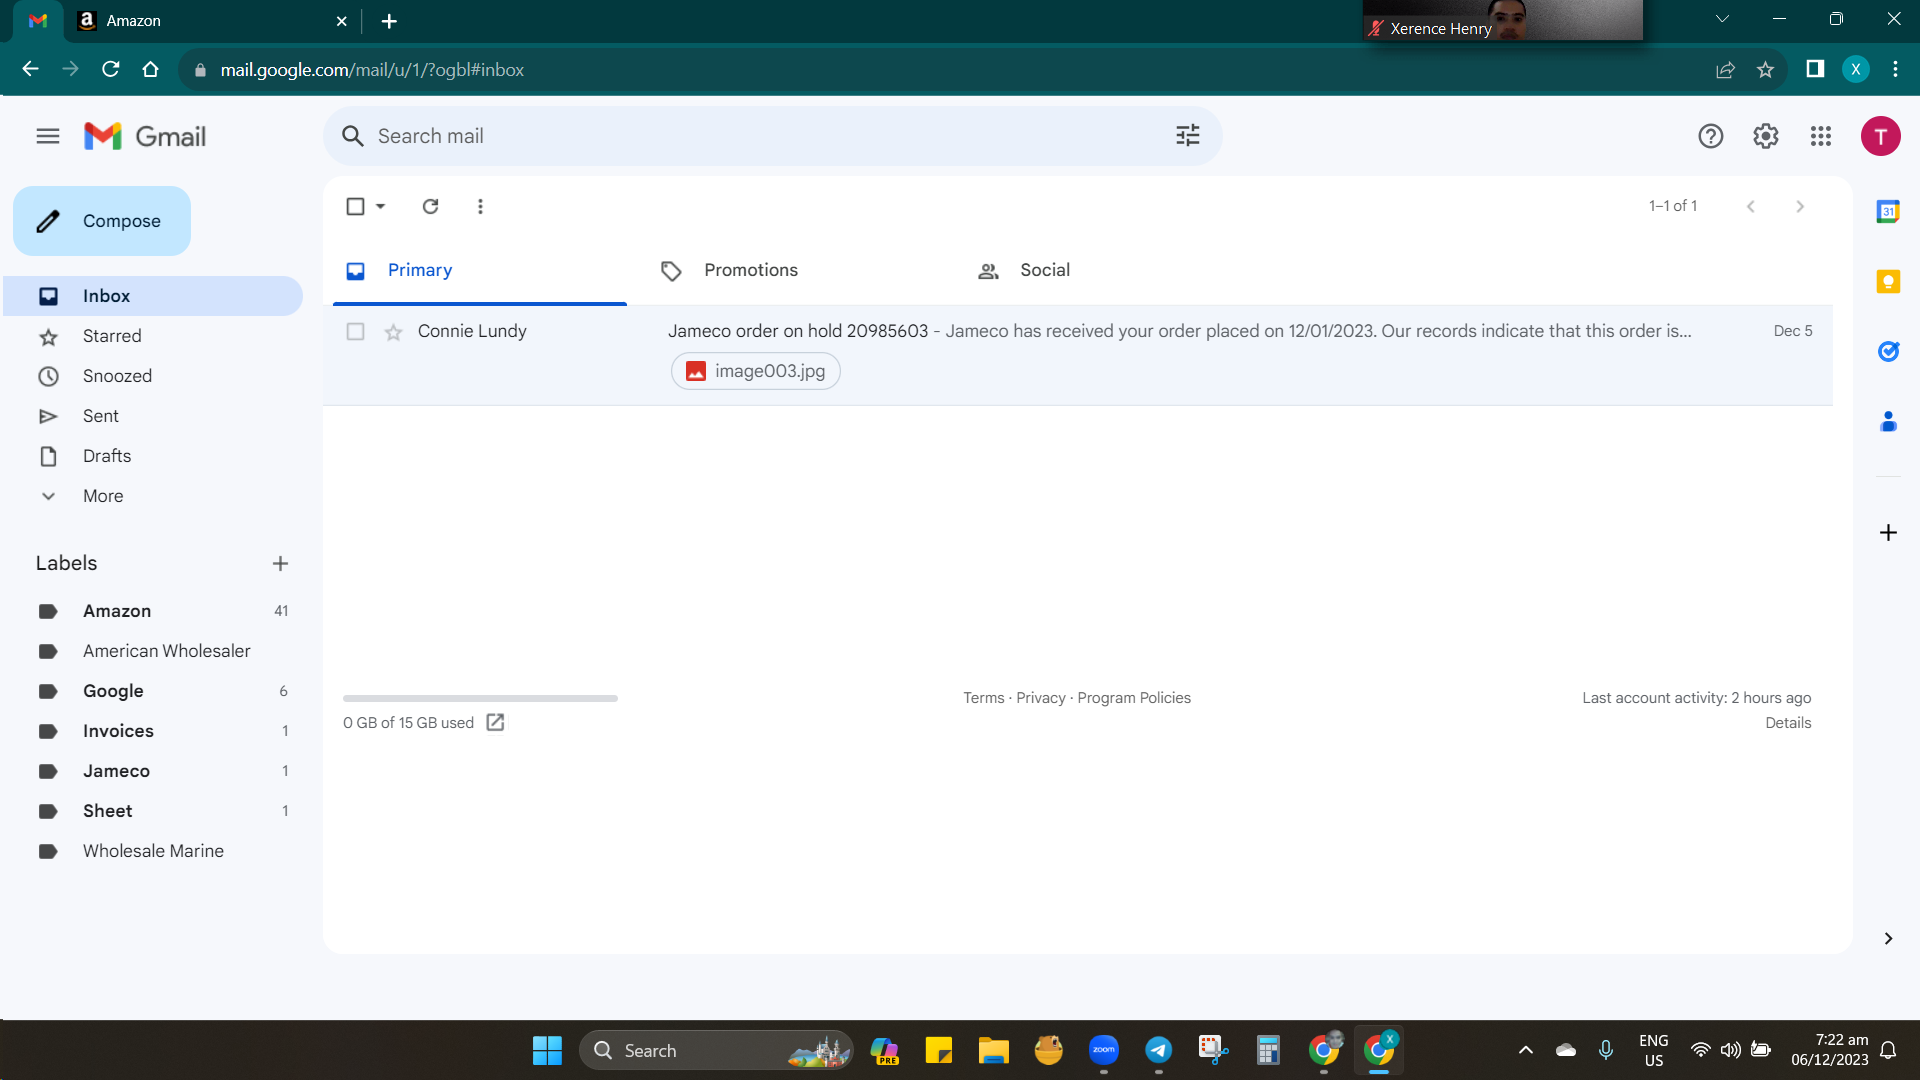1920x1080 pixels.
Task: Open the Jameco label
Action: 153,771
